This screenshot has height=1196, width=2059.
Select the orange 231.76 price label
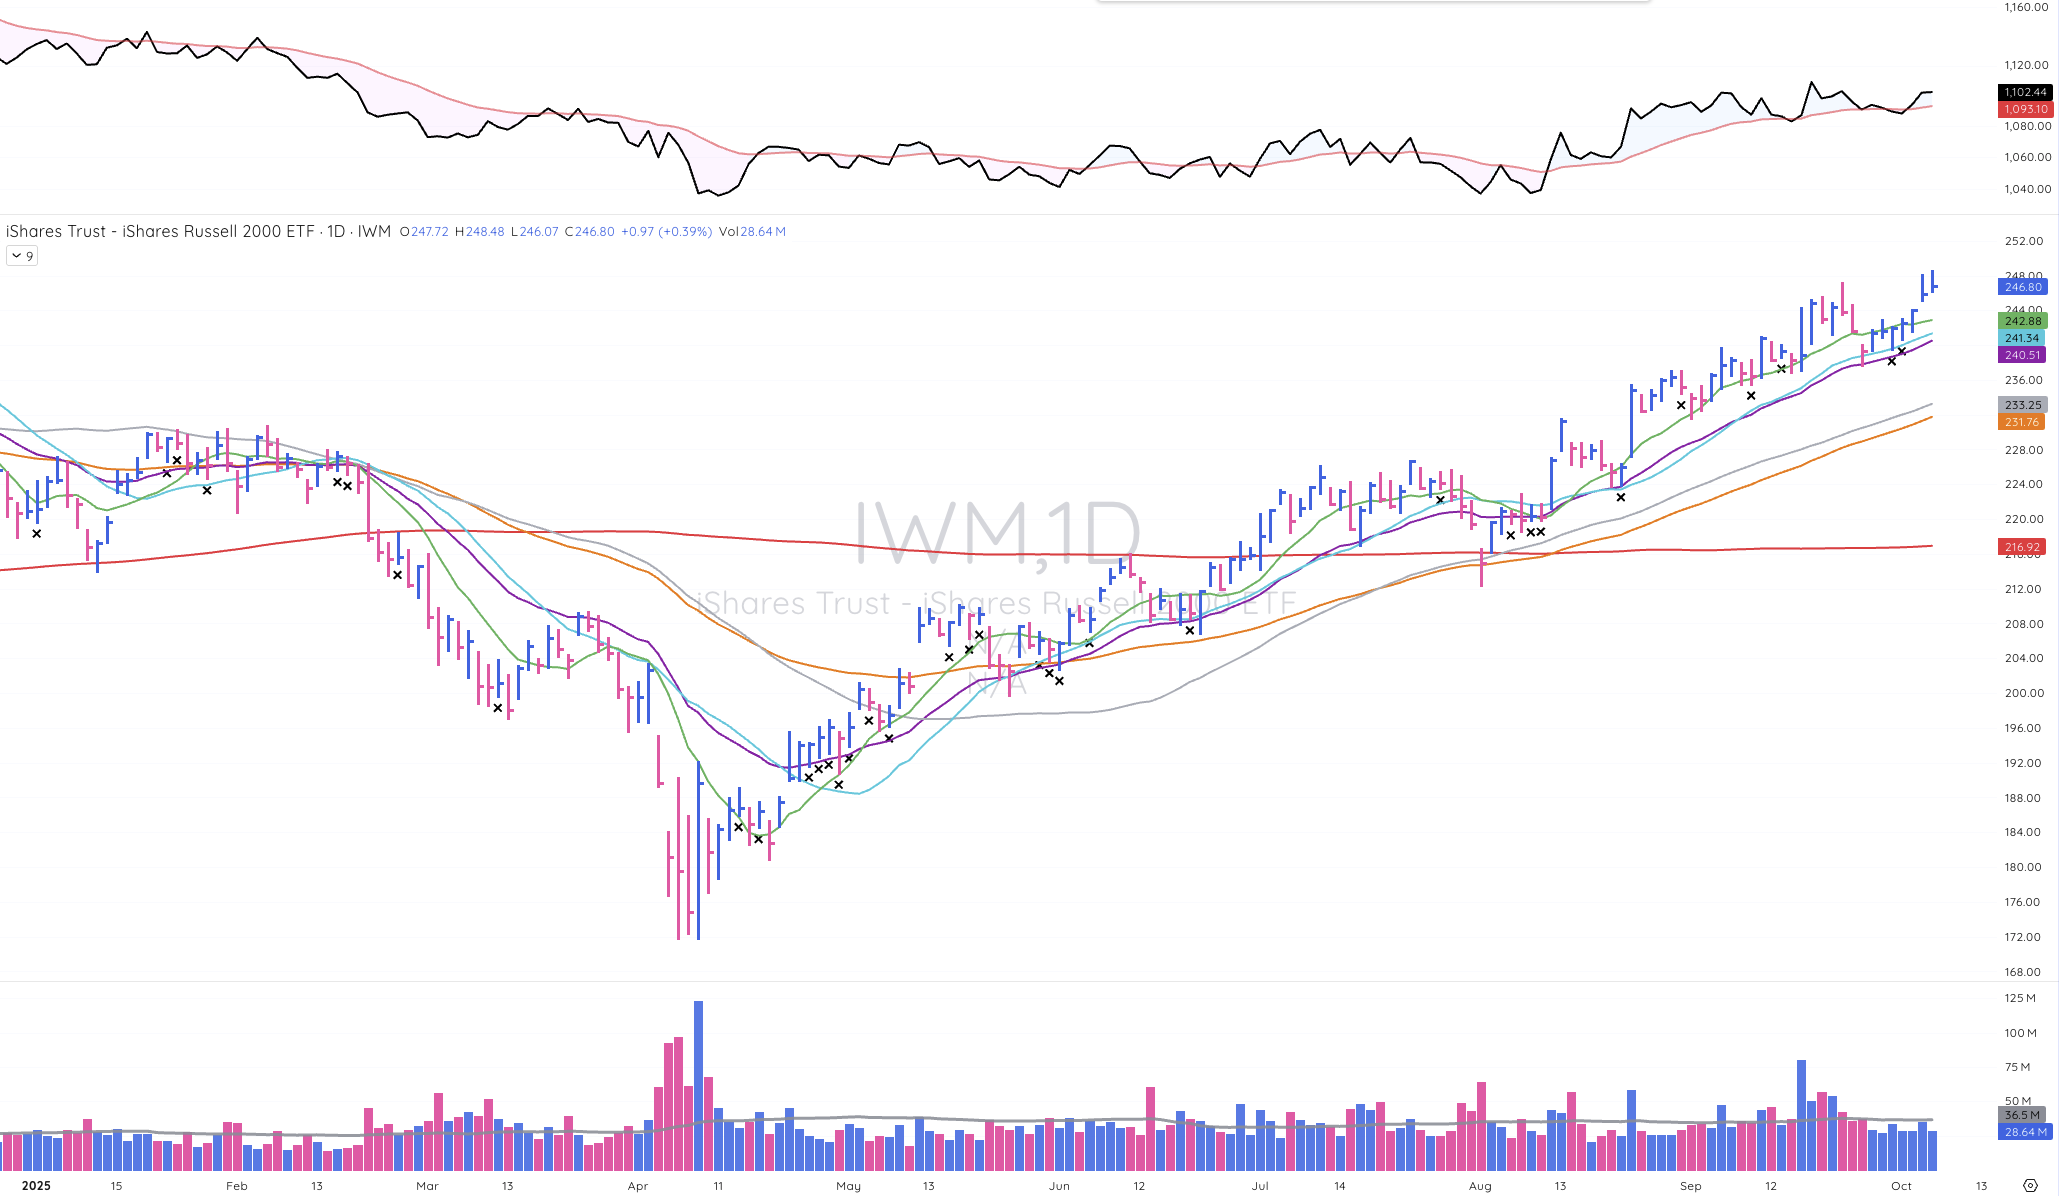[2022, 422]
